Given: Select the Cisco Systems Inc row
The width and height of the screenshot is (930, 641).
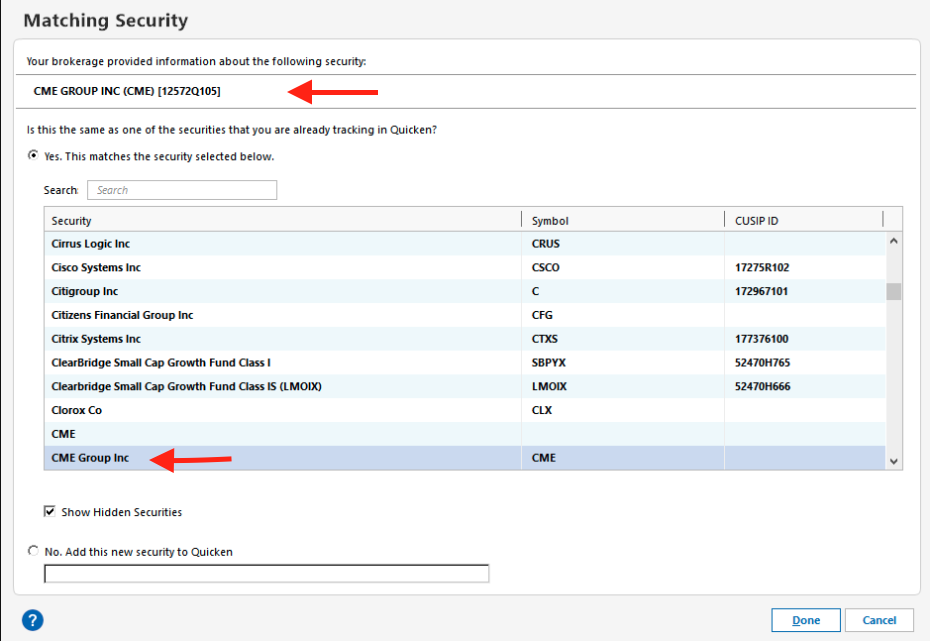Looking at the screenshot, I should 465,267.
